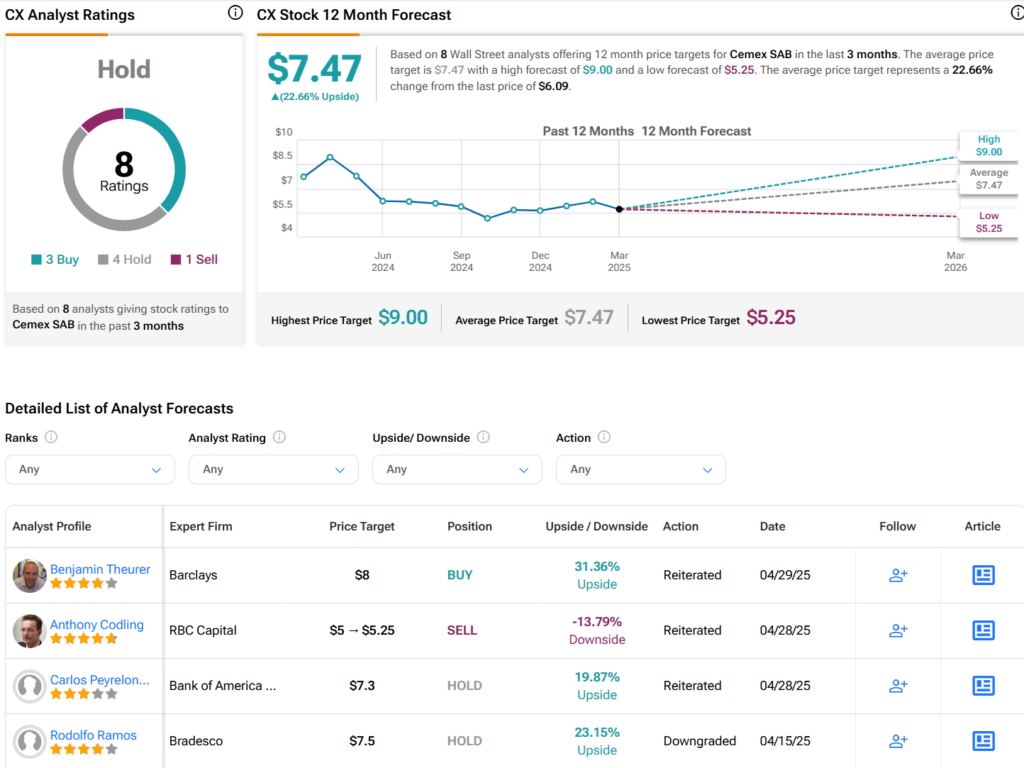
Task: Open article icon for Bradesco row
Action: [x=983, y=741]
